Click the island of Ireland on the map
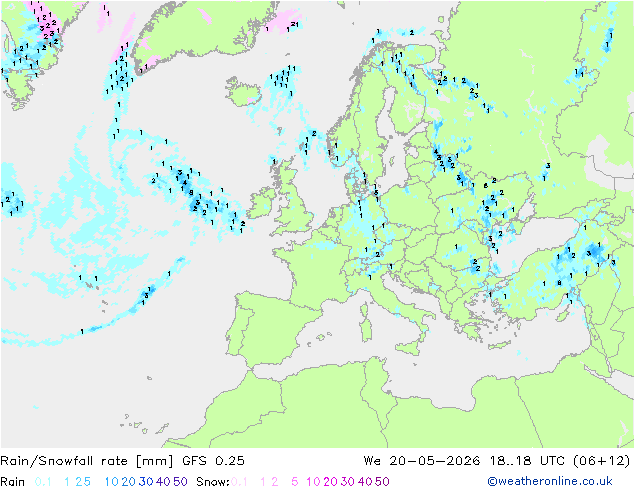Image resolution: width=634 pixels, height=490 pixels. click(261, 204)
